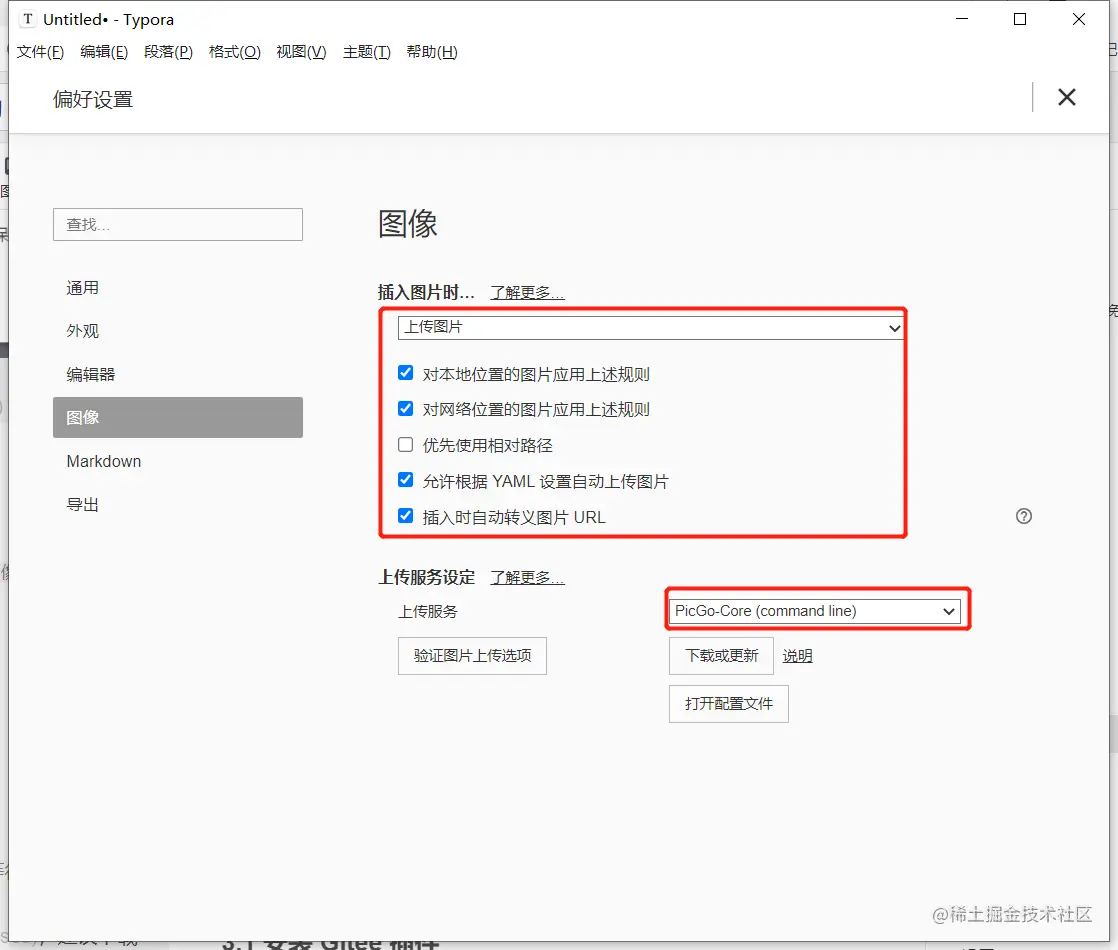
Task: Switch to the 外观 settings section
Action: pos(83,330)
